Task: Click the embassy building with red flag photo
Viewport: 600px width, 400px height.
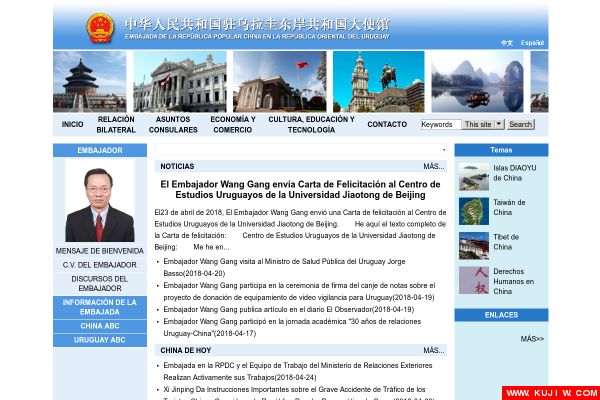Action: pyautogui.click(x=280, y=82)
